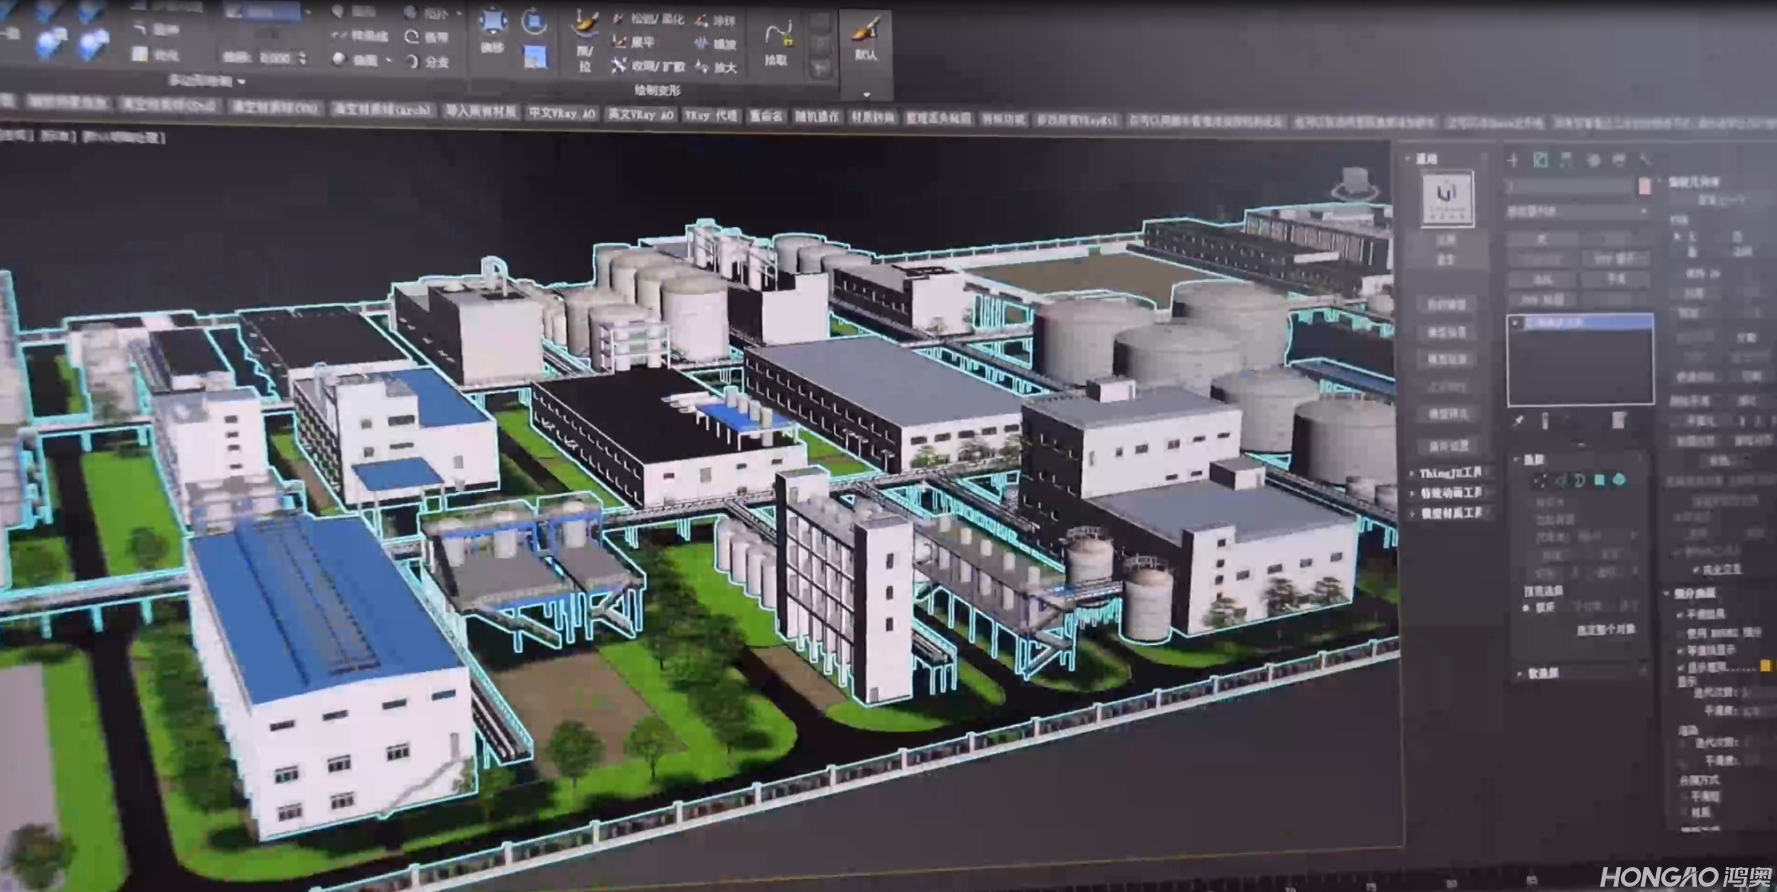This screenshot has width=1777, height=892.
Task: Click the object color swatch beside name field
Action: [x=1645, y=187]
